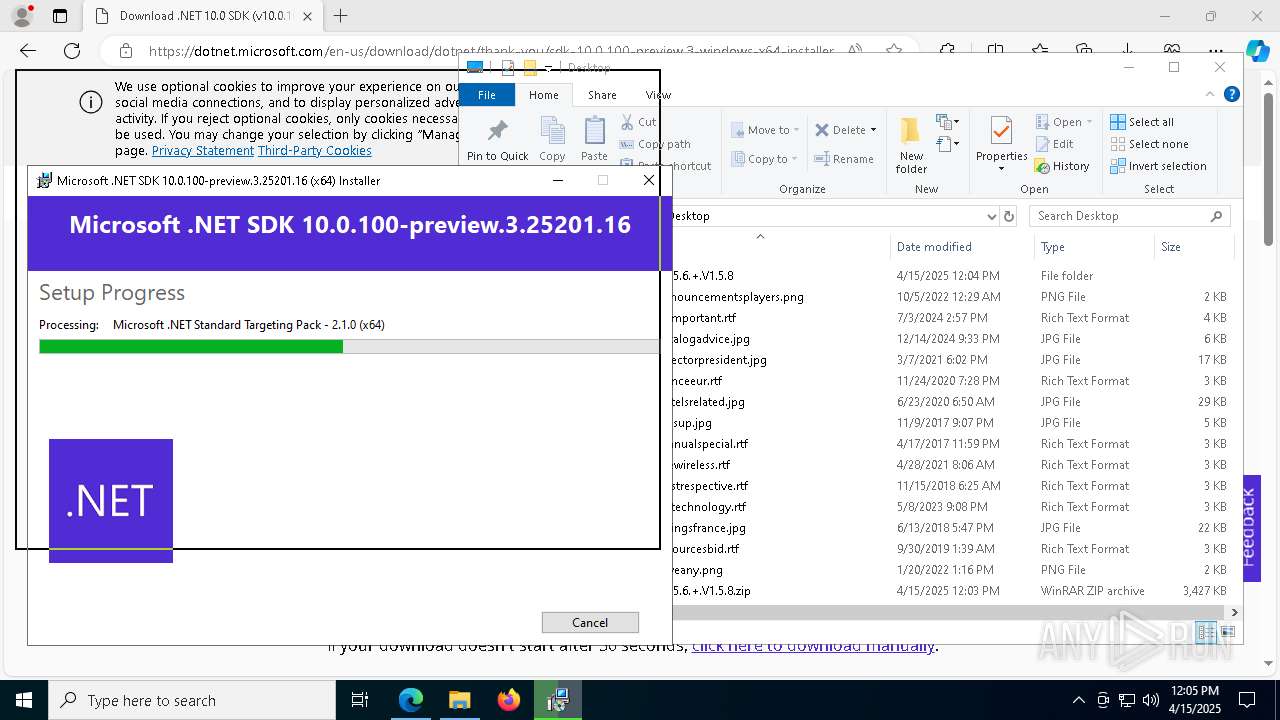
Task: Create a New folder from the ribbon
Action: point(911,146)
